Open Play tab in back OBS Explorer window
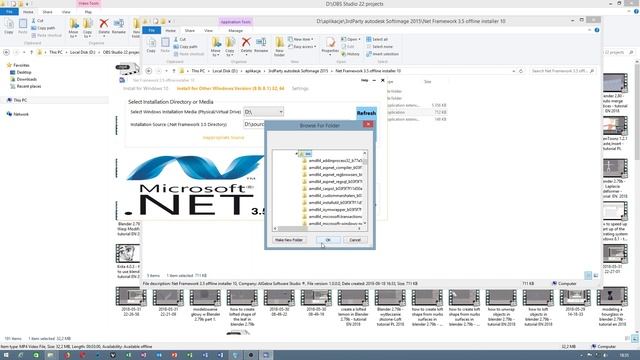 [88, 12]
